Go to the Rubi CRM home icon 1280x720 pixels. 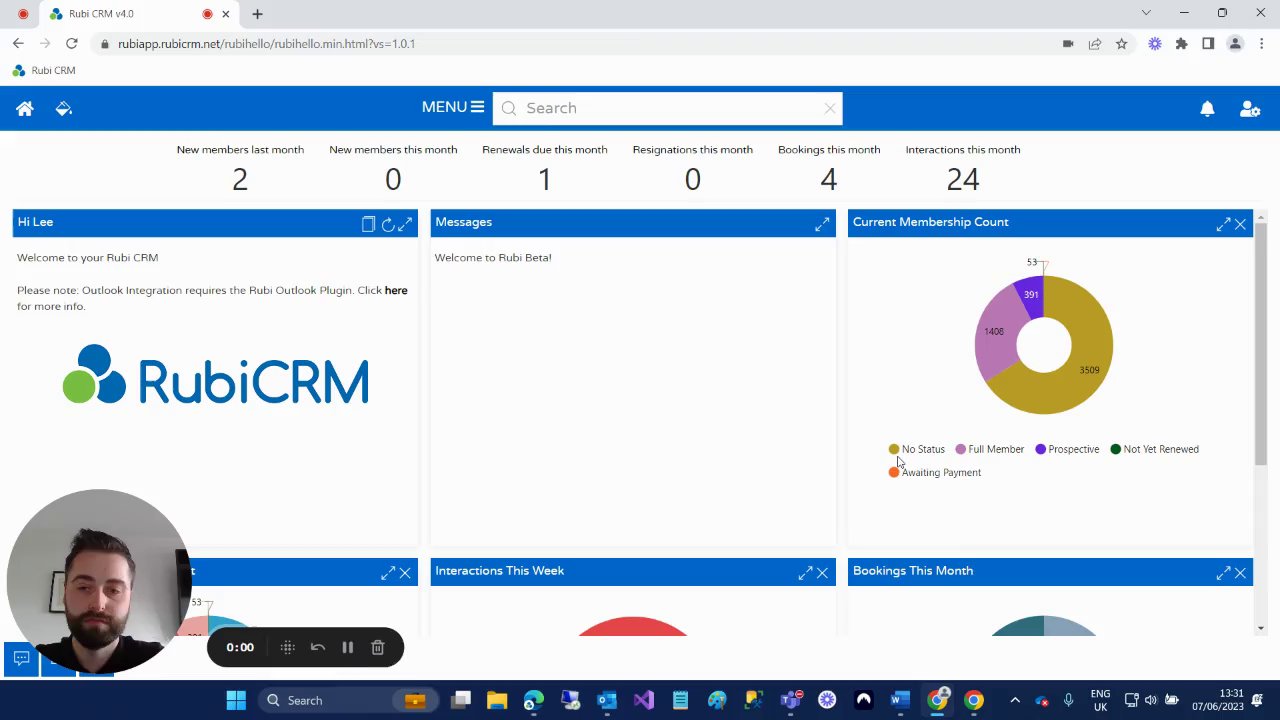point(25,108)
